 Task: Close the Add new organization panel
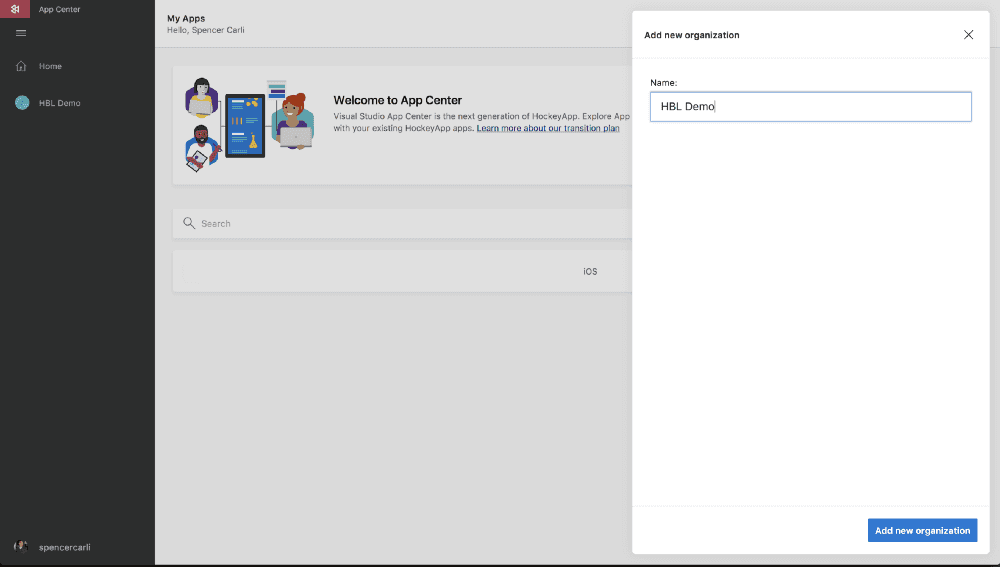point(968,35)
